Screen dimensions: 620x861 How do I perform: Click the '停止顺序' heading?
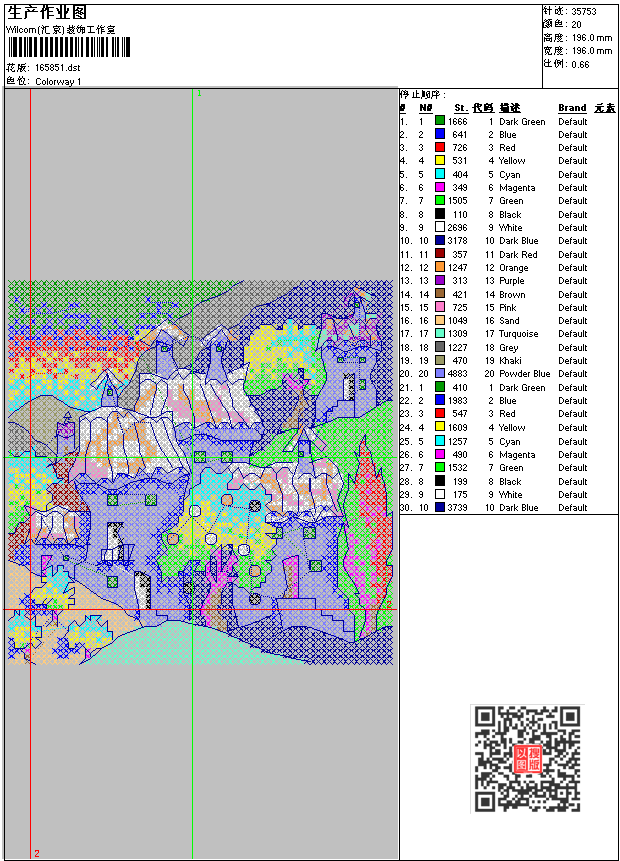click(x=423, y=94)
